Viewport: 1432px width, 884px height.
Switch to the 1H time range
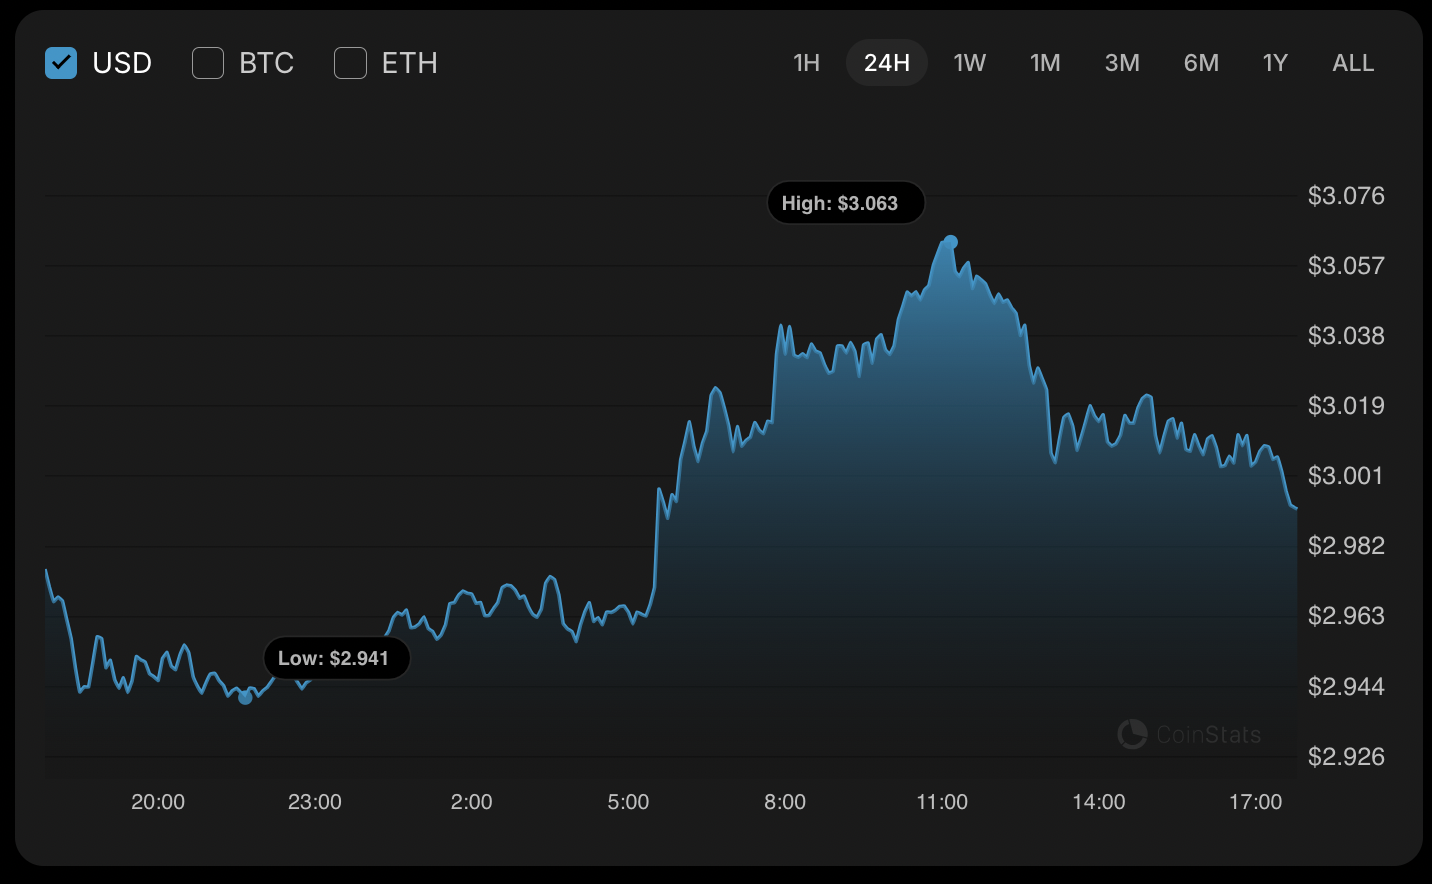coord(806,63)
